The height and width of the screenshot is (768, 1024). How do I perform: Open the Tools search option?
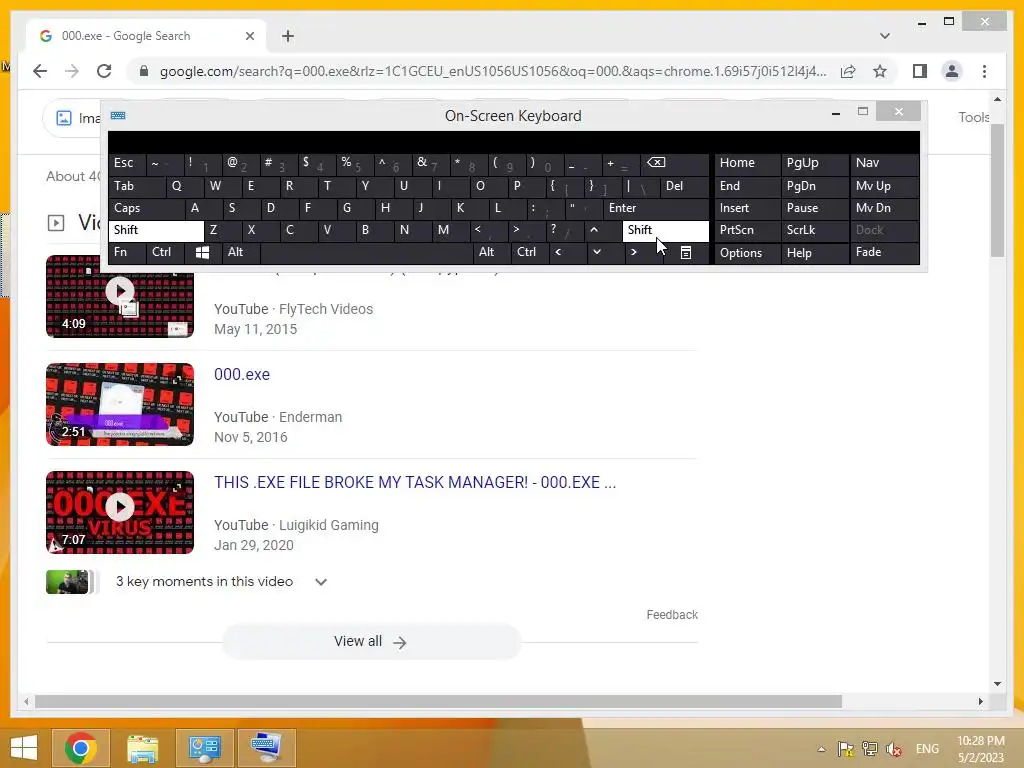(973, 117)
